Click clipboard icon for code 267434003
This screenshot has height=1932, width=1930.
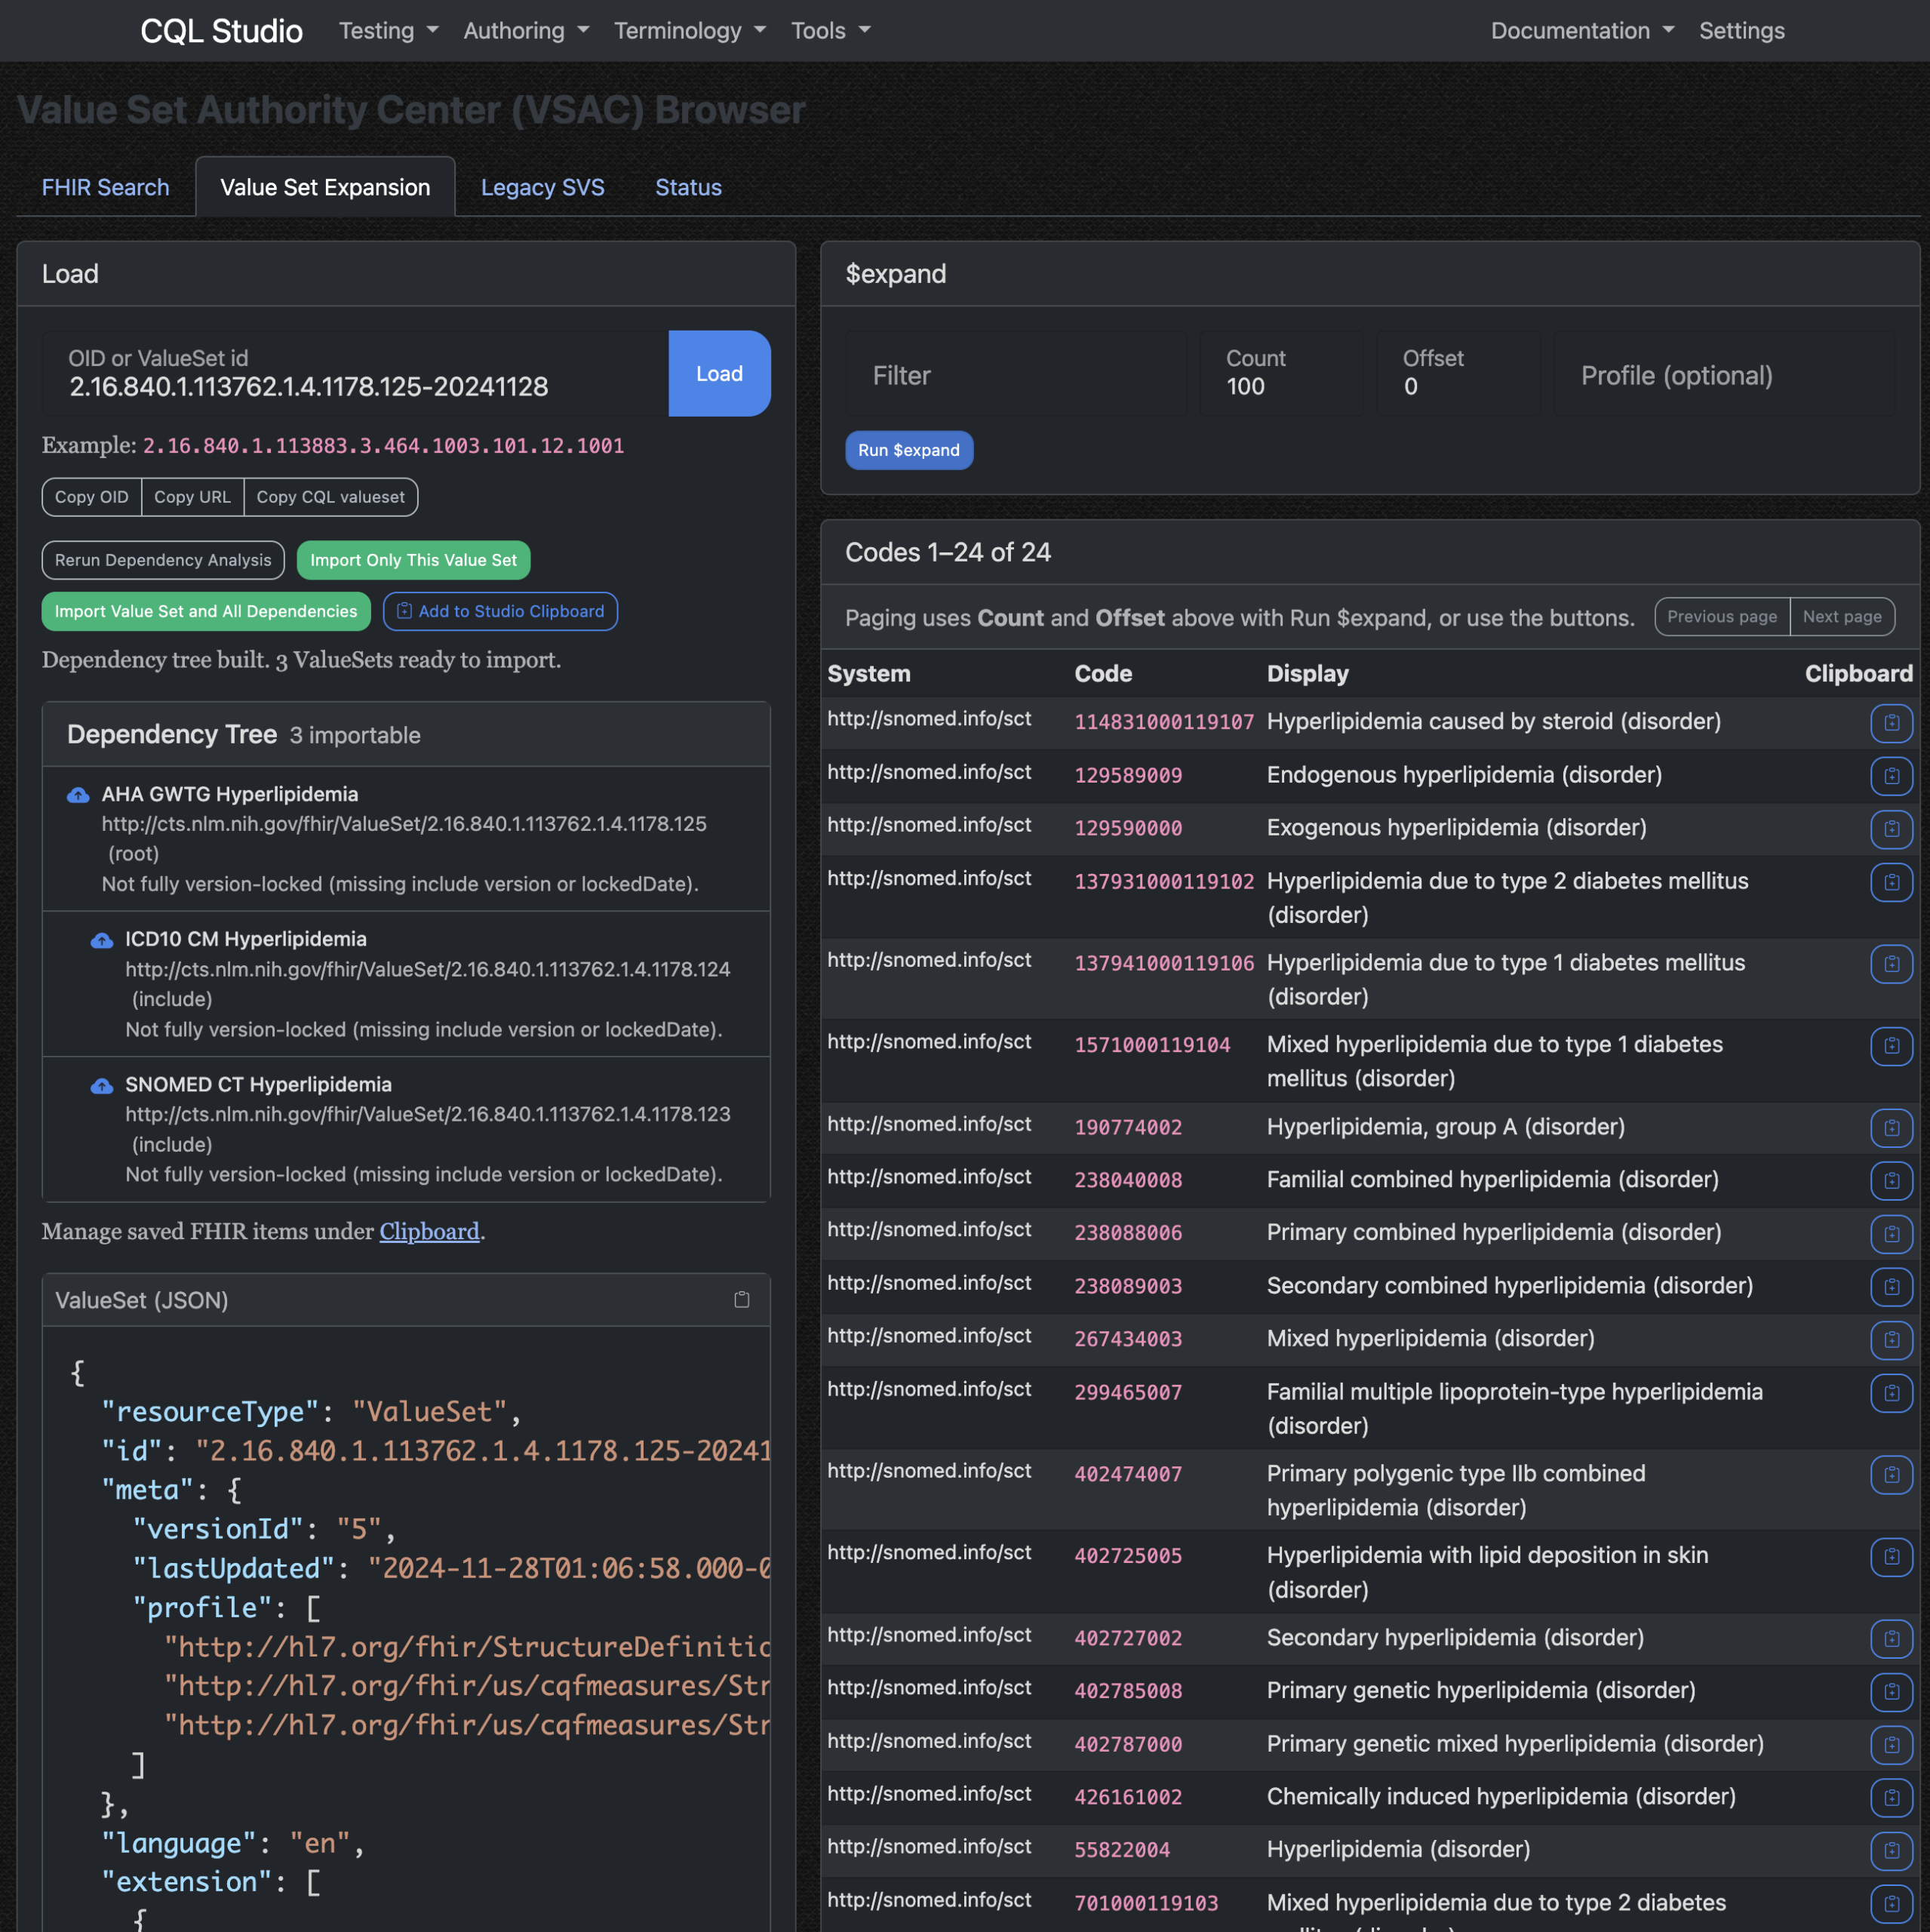point(1891,1340)
